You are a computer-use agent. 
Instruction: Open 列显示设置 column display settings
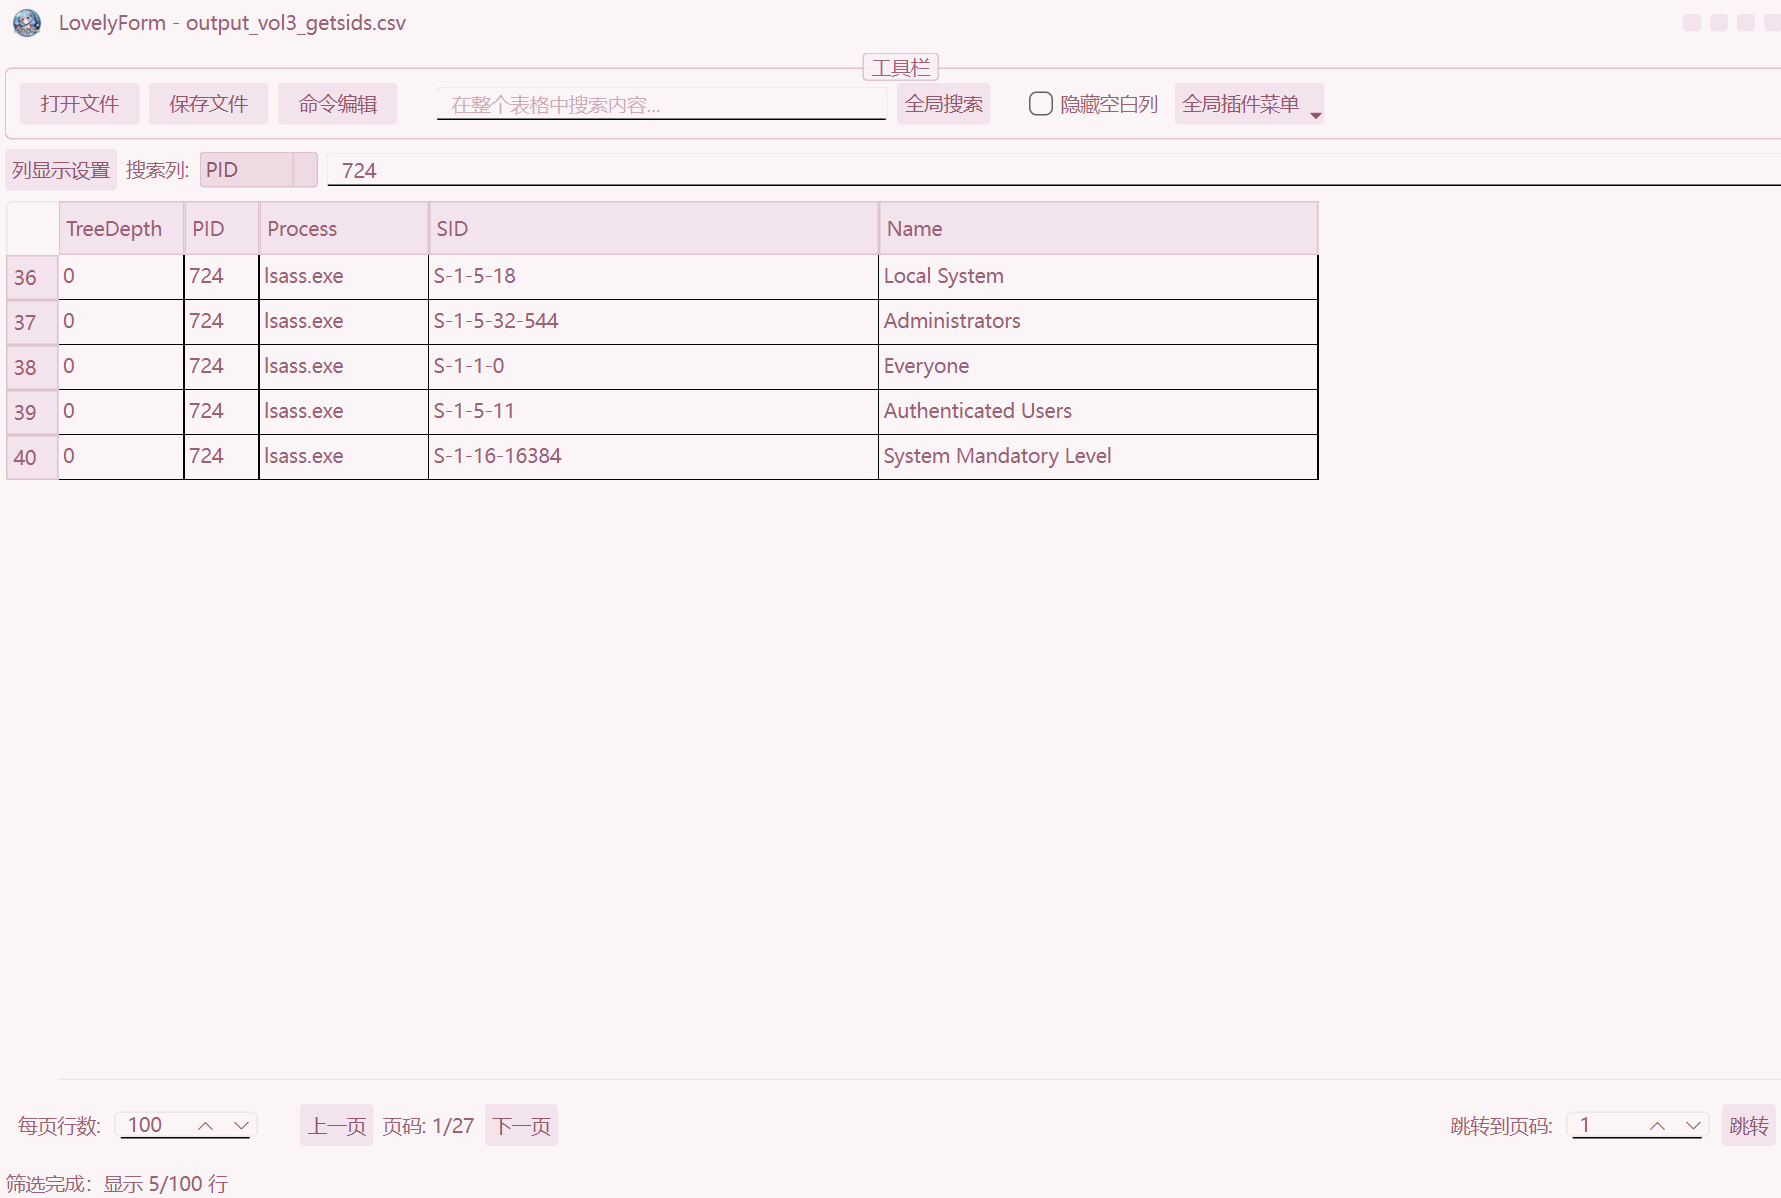61,170
